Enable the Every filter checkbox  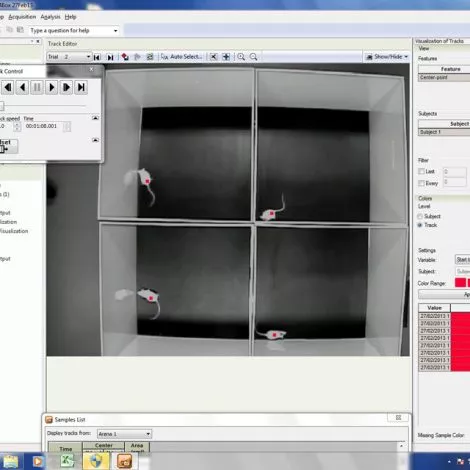[x=421, y=183]
